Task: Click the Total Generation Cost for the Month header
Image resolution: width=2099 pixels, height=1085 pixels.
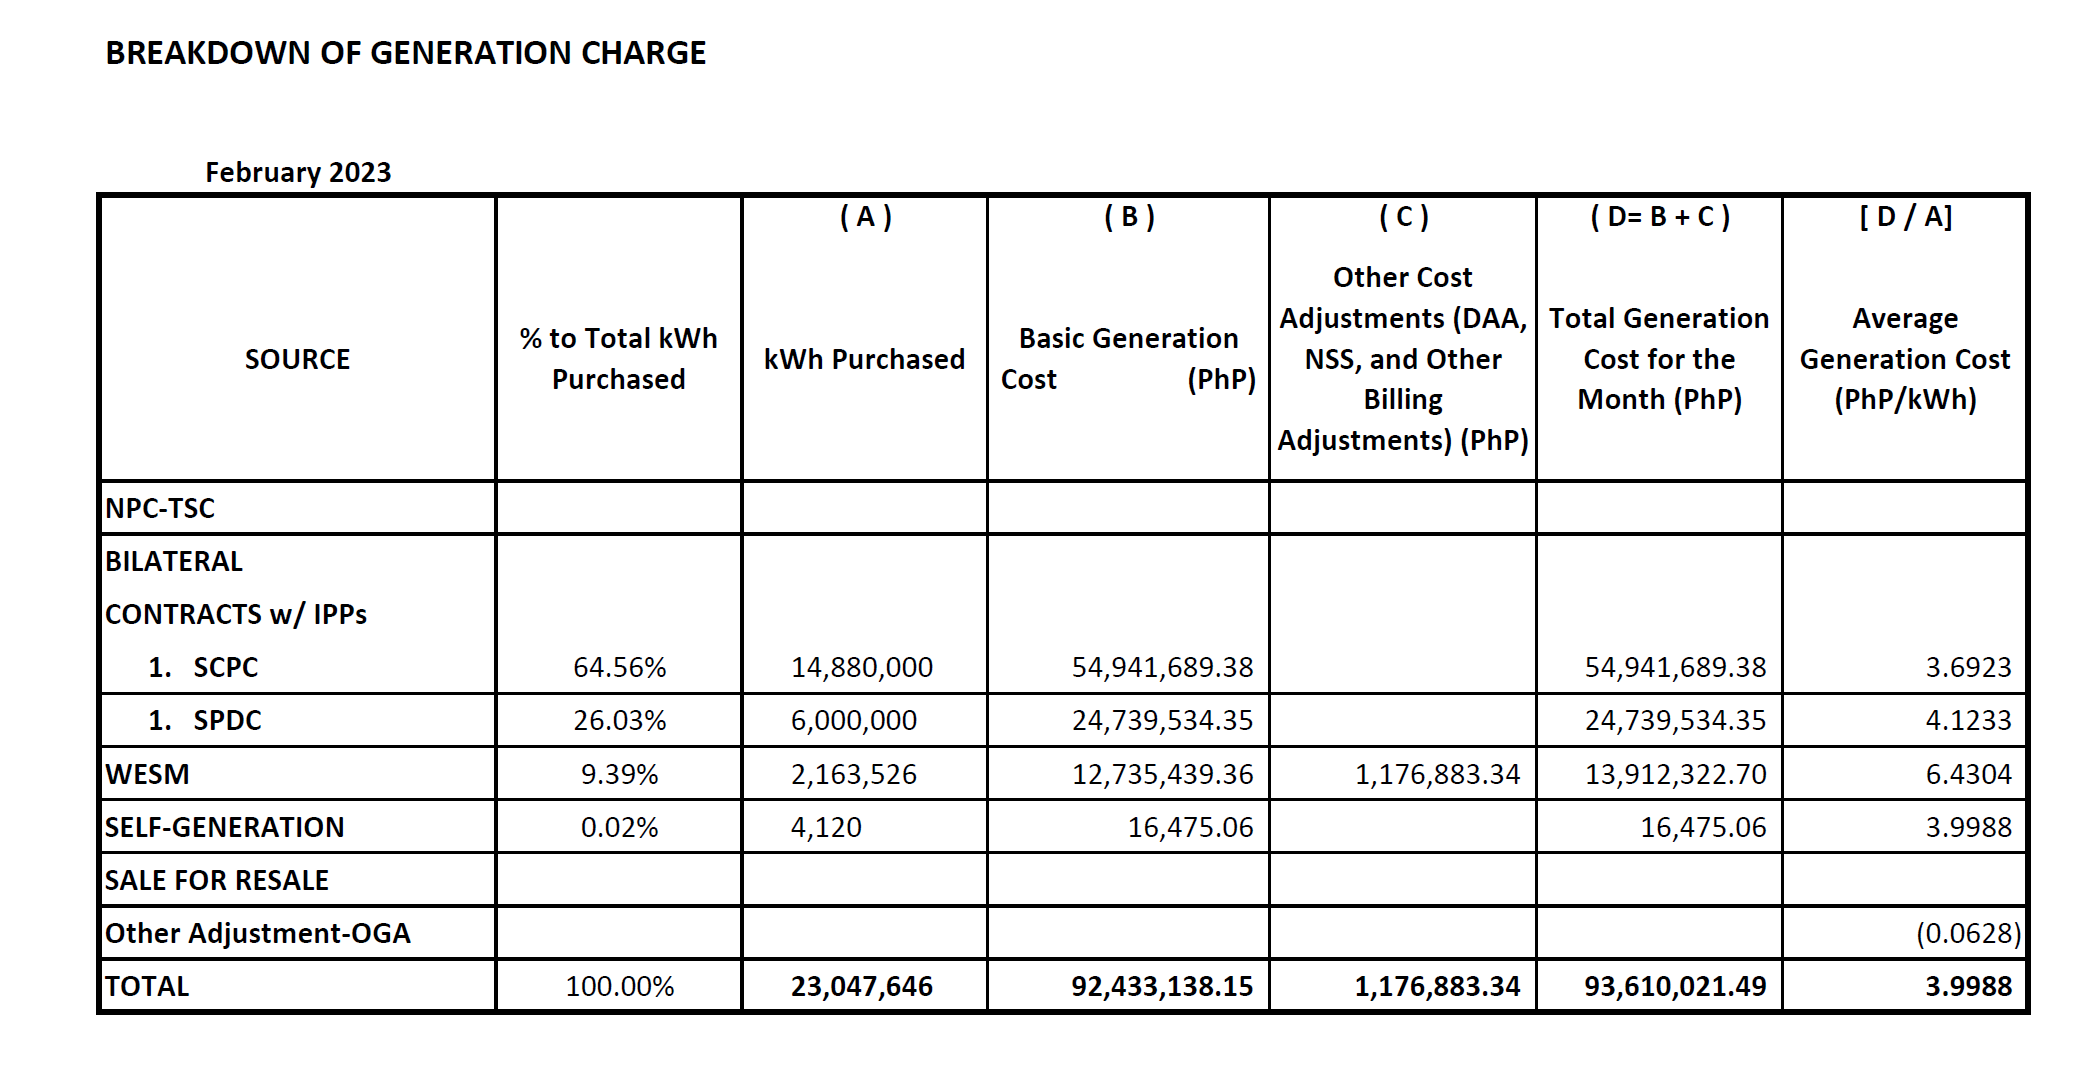Action: (x=1660, y=359)
